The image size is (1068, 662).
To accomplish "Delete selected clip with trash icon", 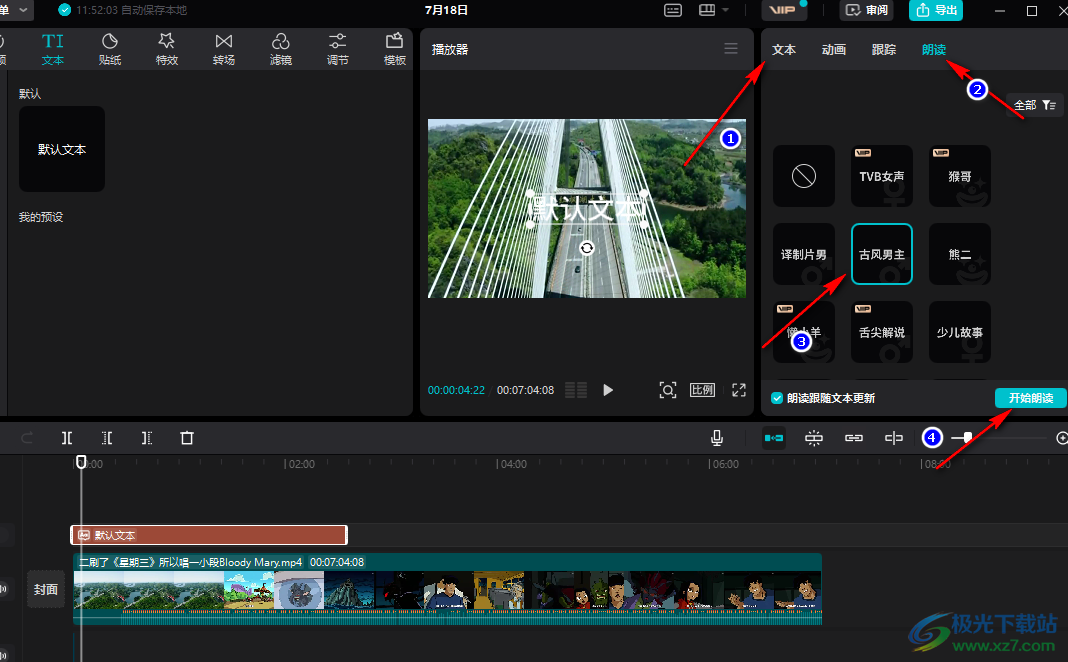I will (187, 438).
